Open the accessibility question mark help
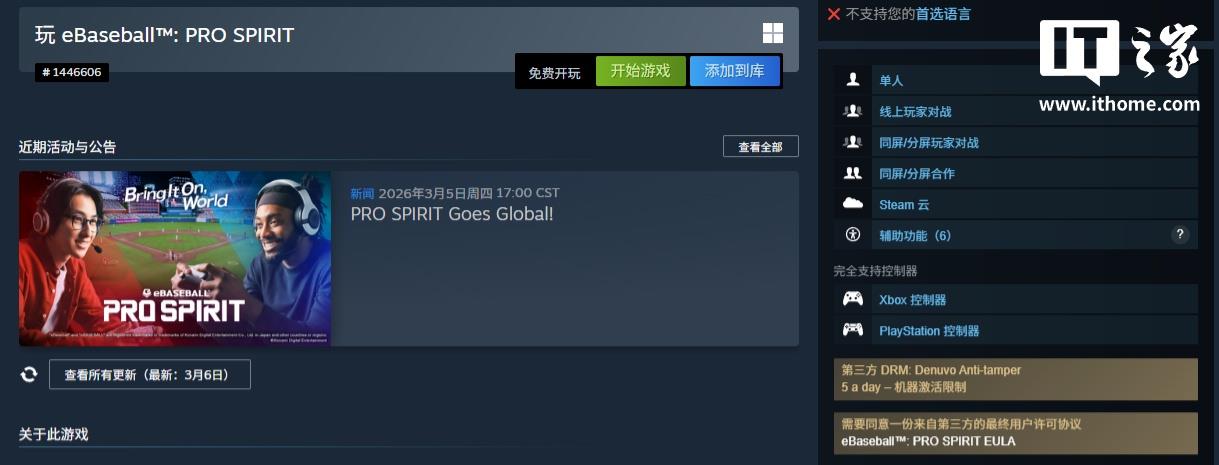1219x465 pixels. (1180, 235)
